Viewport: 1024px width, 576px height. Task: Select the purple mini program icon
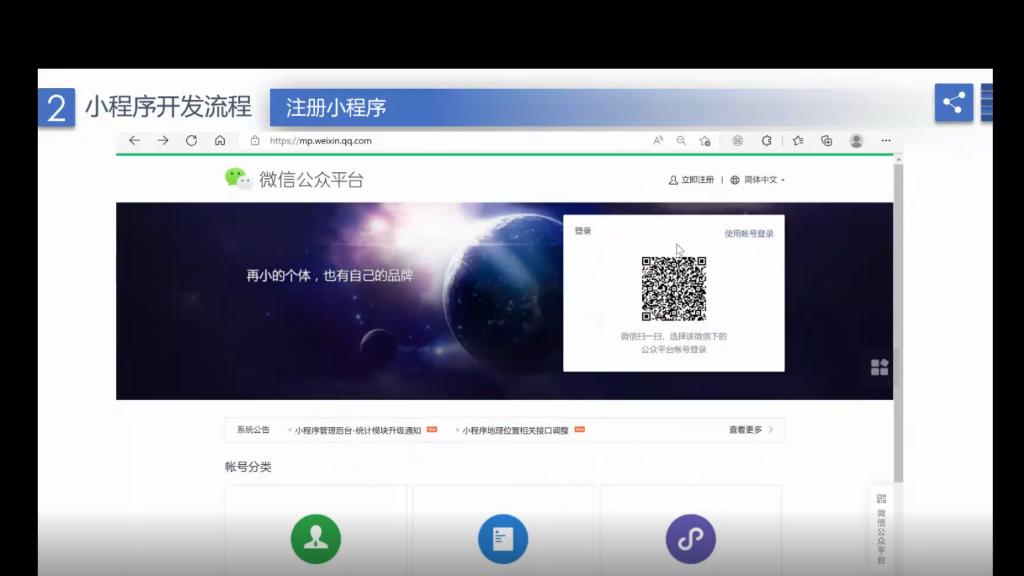690,539
